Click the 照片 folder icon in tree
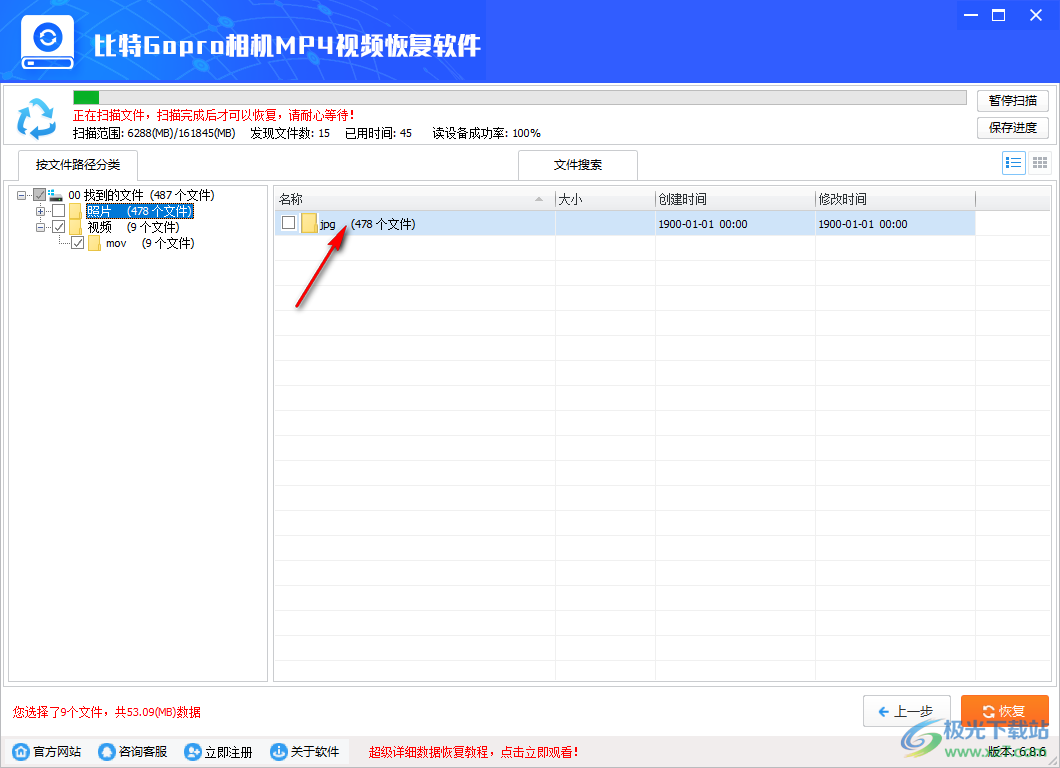 tap(76, 212)
